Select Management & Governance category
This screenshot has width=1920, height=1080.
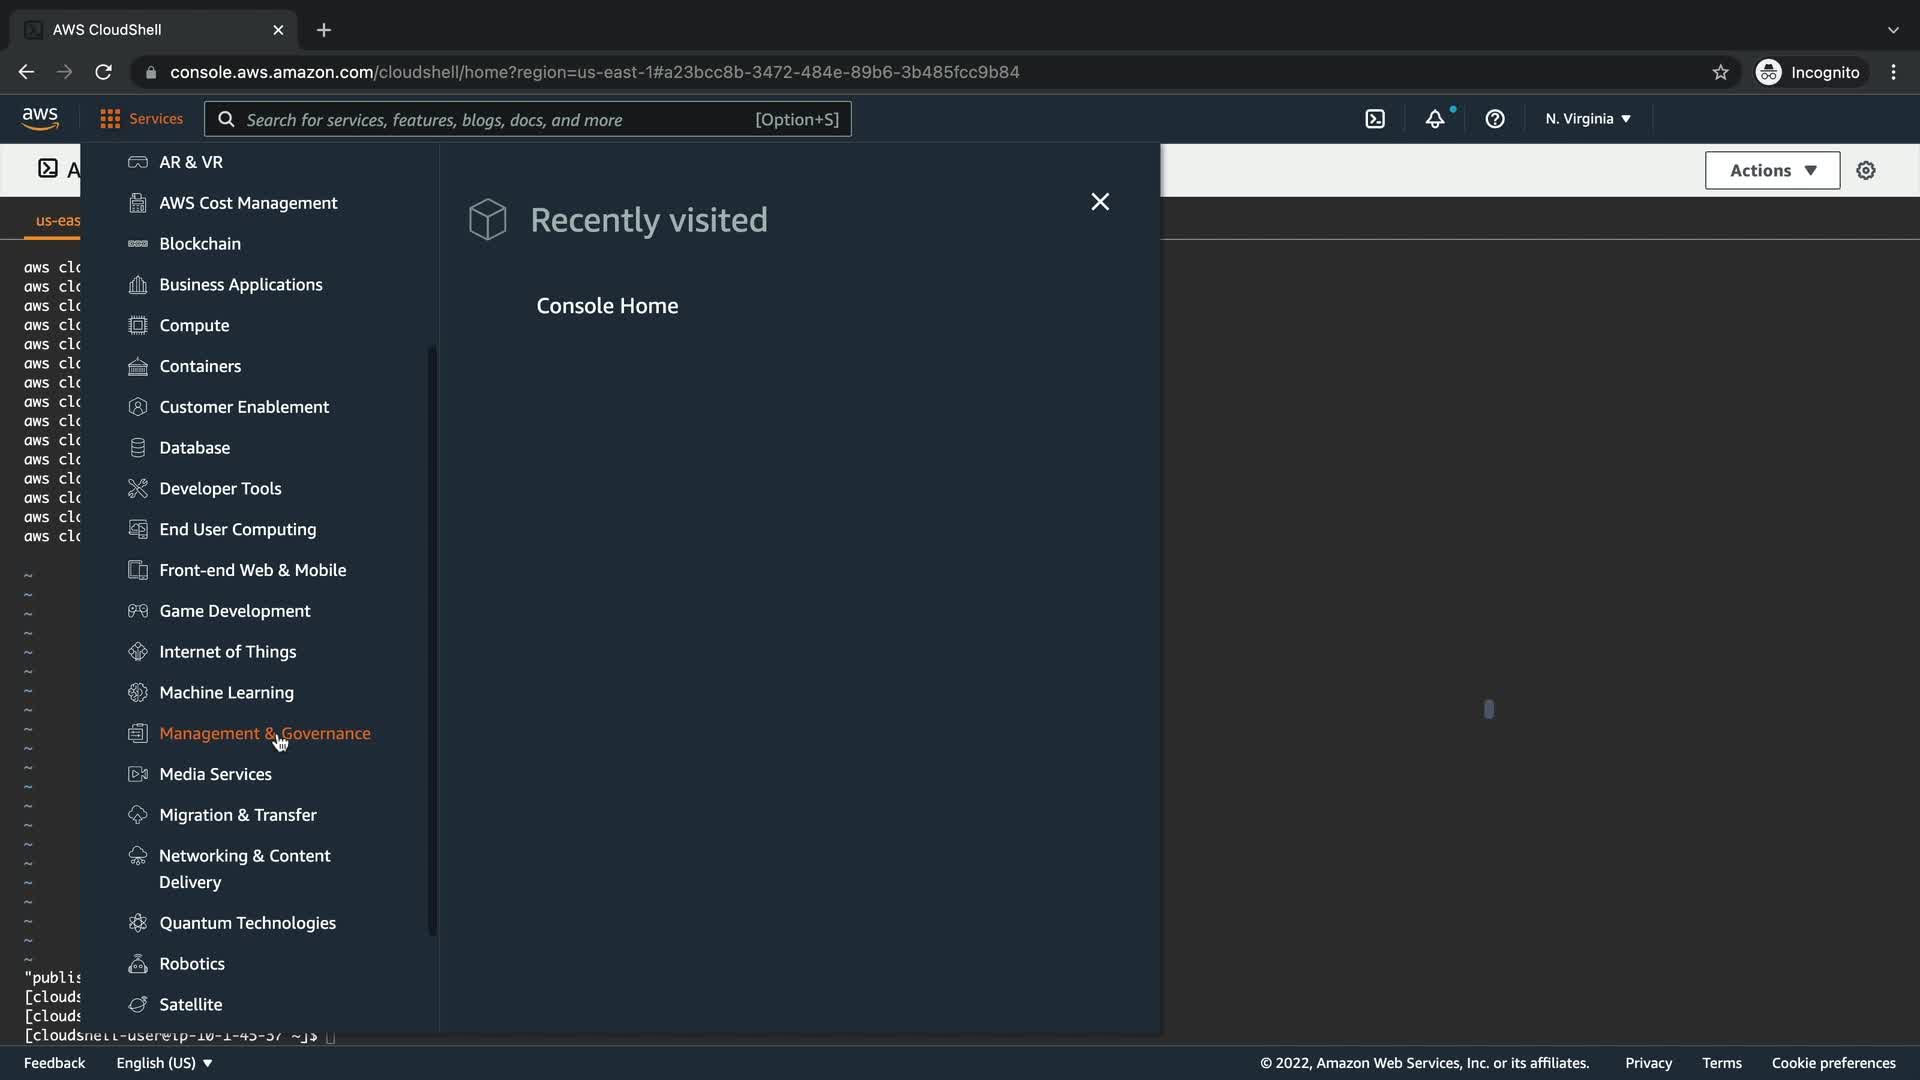point(264,733)
